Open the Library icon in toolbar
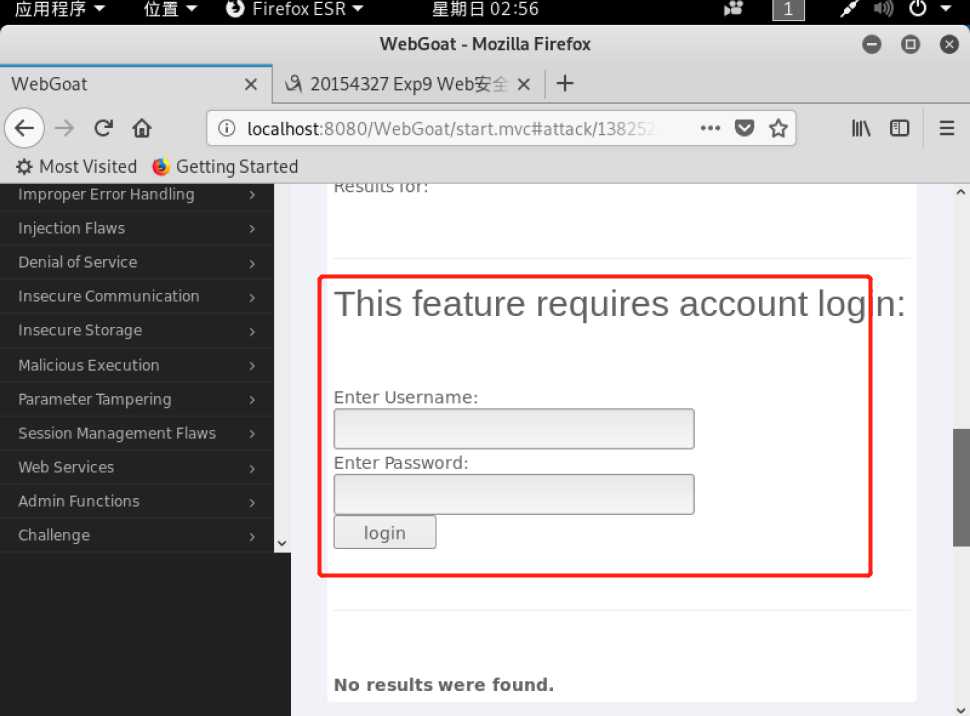Image resolution: width=970 pixels, height=716 pixels. coord(861,128)
